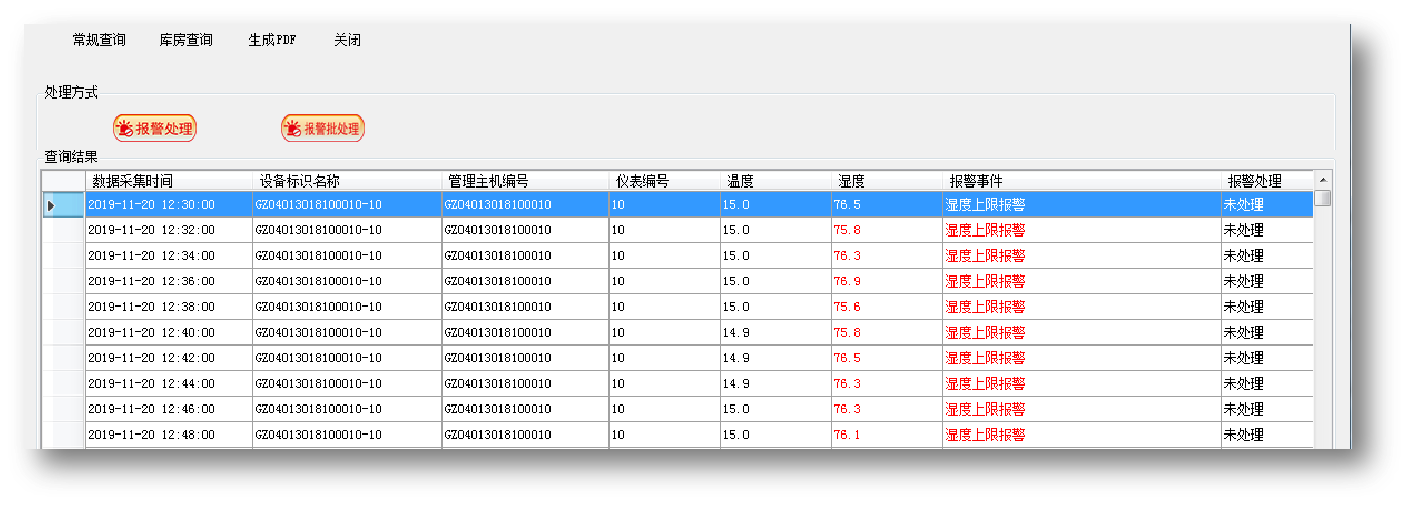
Task: Select the row selector for the 12:42:00 row
Action: (x=63, y=358)
